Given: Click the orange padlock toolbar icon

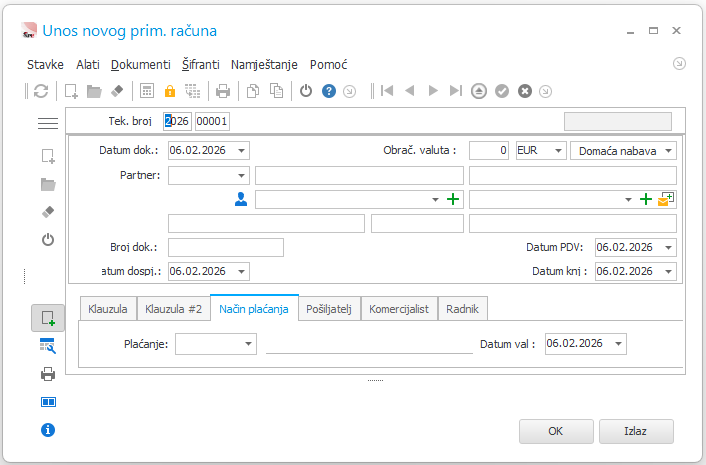Looking at the screenshot, I should click(x=170, y=91).
